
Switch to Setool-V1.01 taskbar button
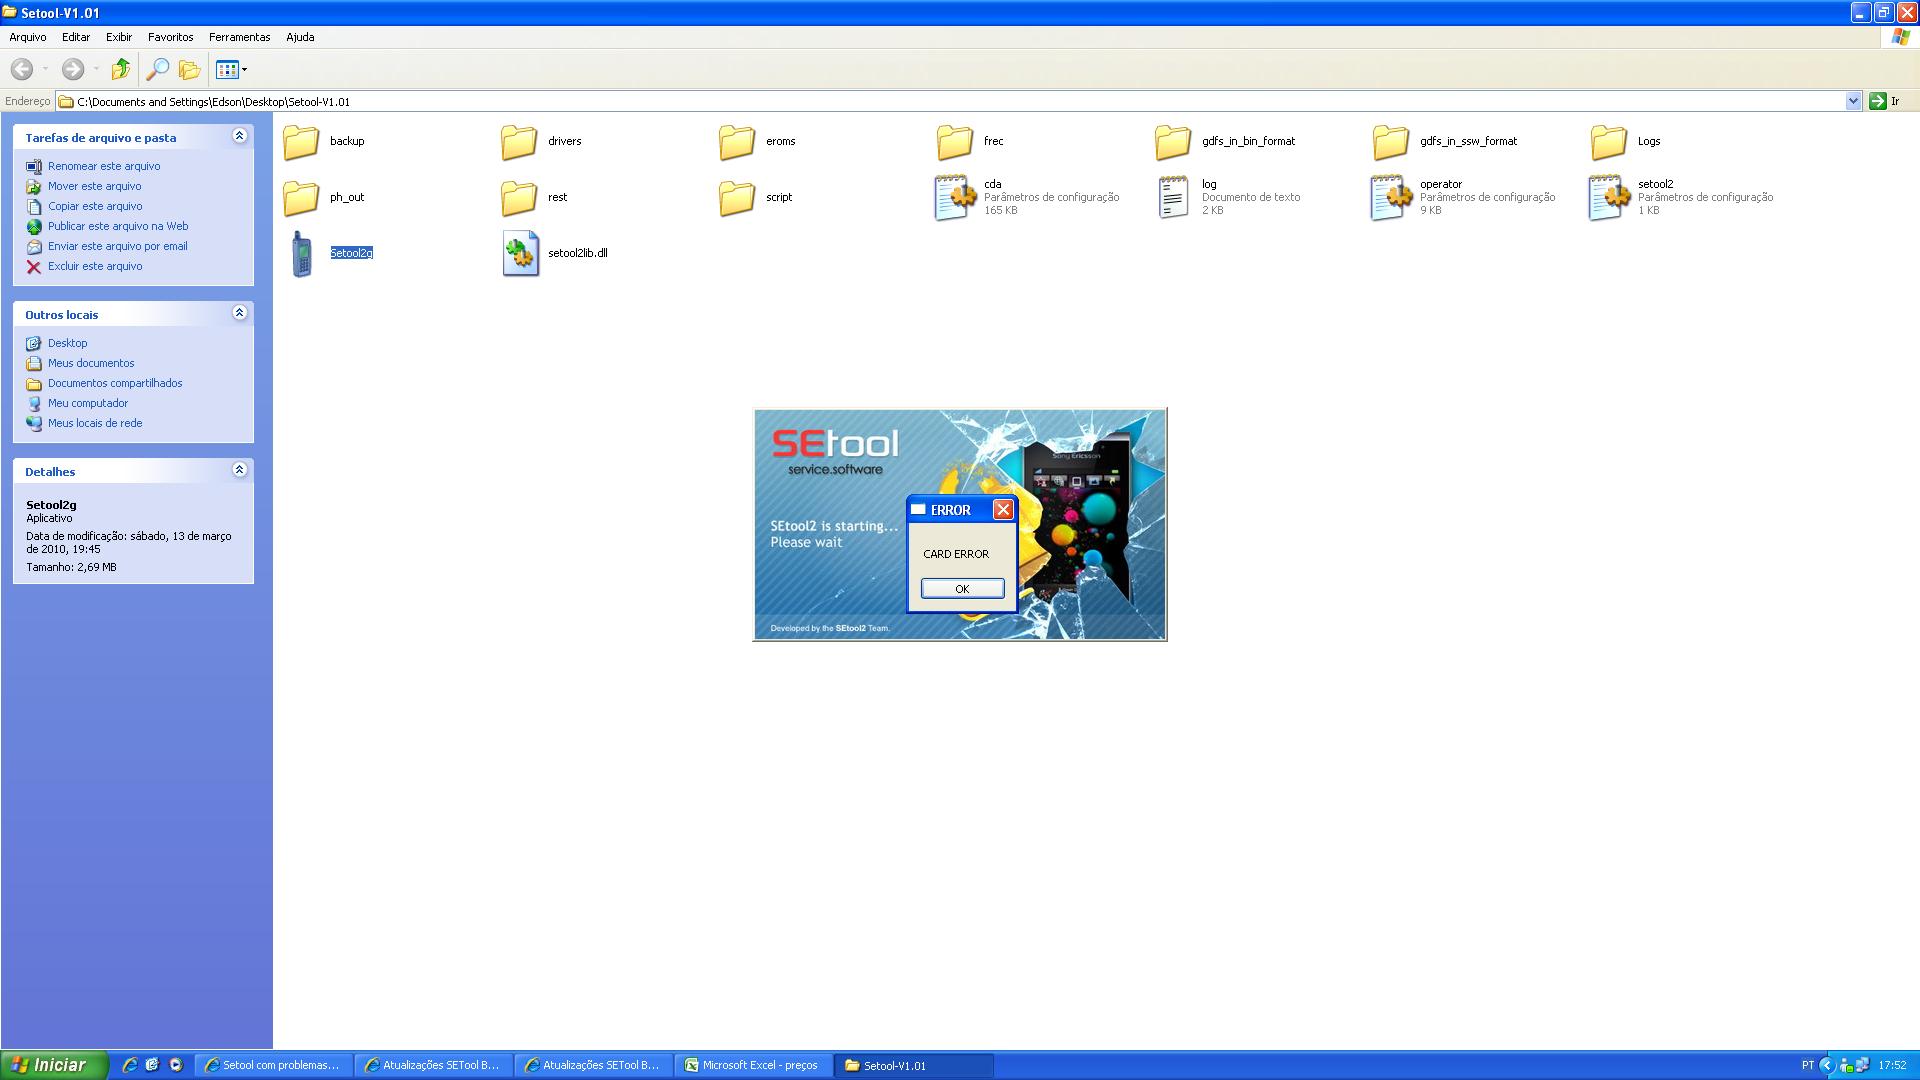pos(914,1065)
